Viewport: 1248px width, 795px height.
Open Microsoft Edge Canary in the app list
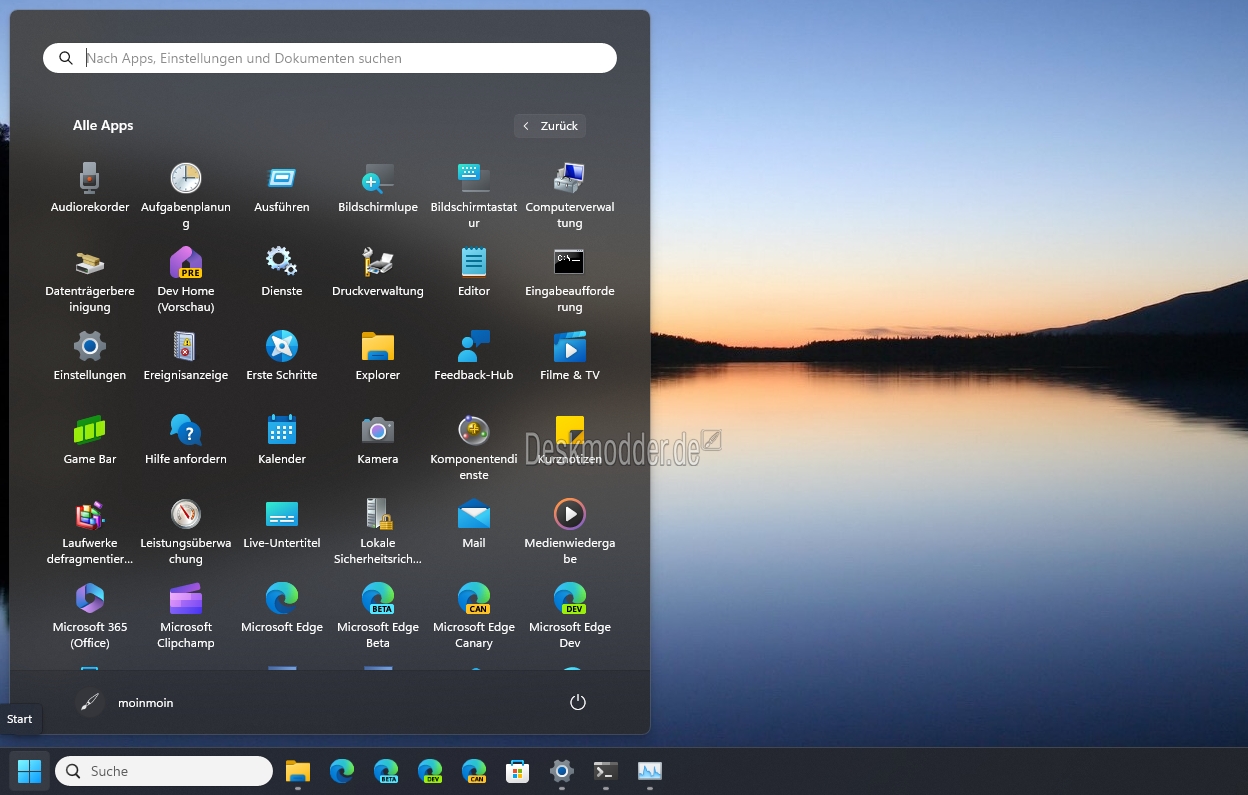474,615
